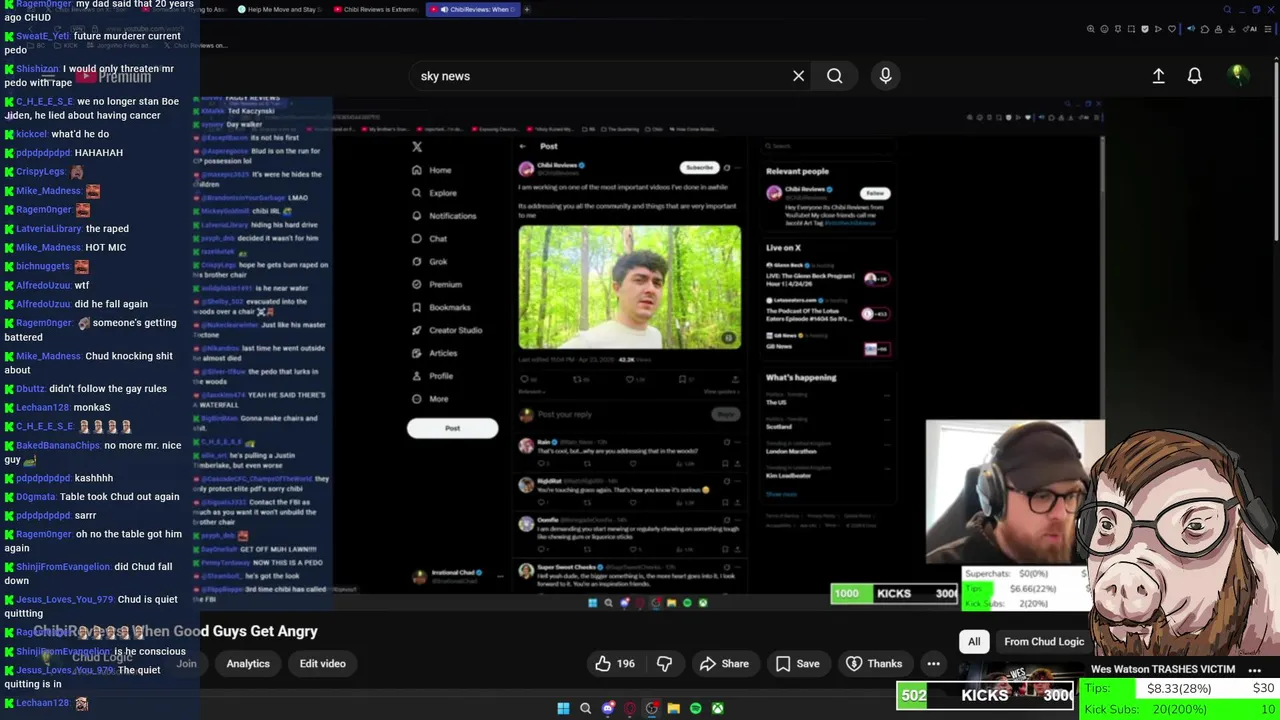This screenshot has width=1280, height=720.
Task: Switch to 'ChibiReviews: When G' browser tab
Action: (x=472, y=10)
